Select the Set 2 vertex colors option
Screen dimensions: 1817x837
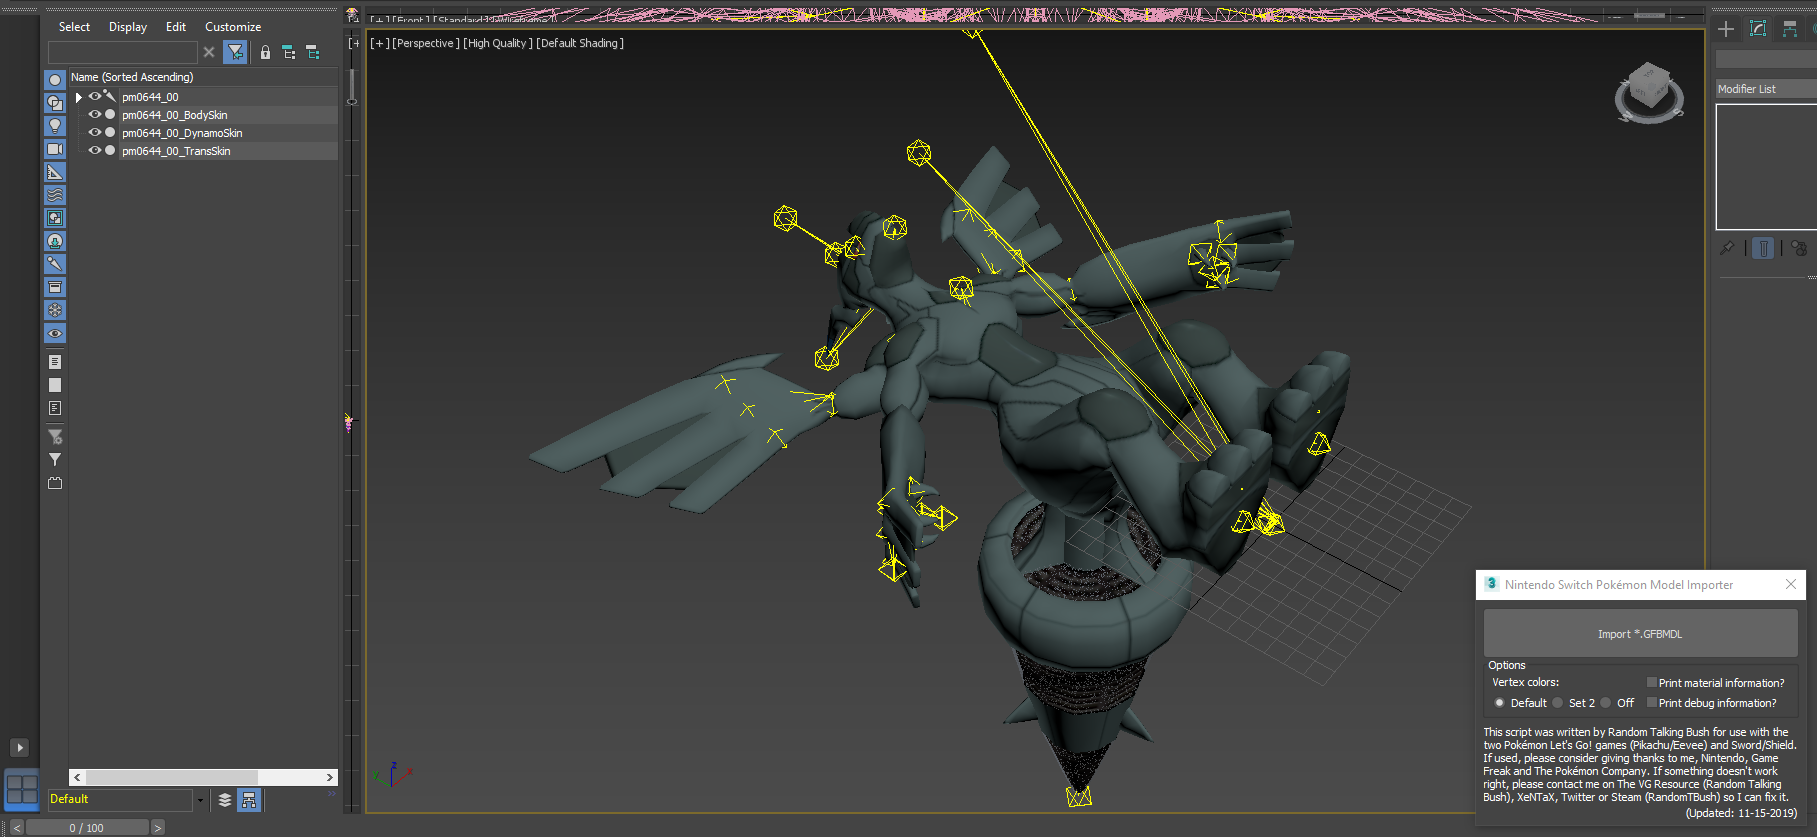pyautogui.click(x=1558, y=703)
